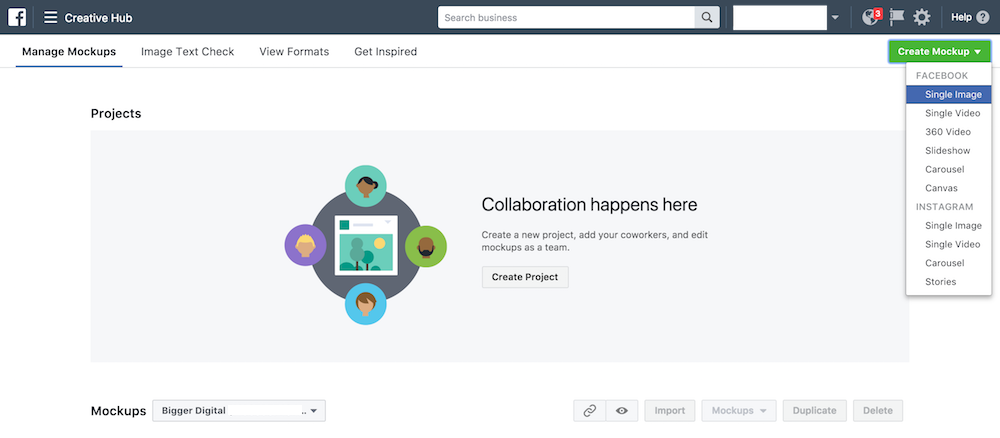The width and height of the screenshot is (1000, 438).
Task: Select Facebook Single Video option
Action: click(948, 113)
